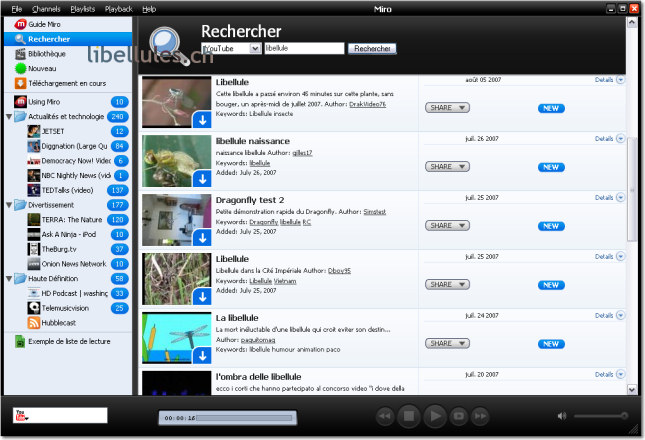Select the Telemusicvision channel icon
Image resolution: width=645 pixels, height=440 pixels.
click(x=34, y=308)
